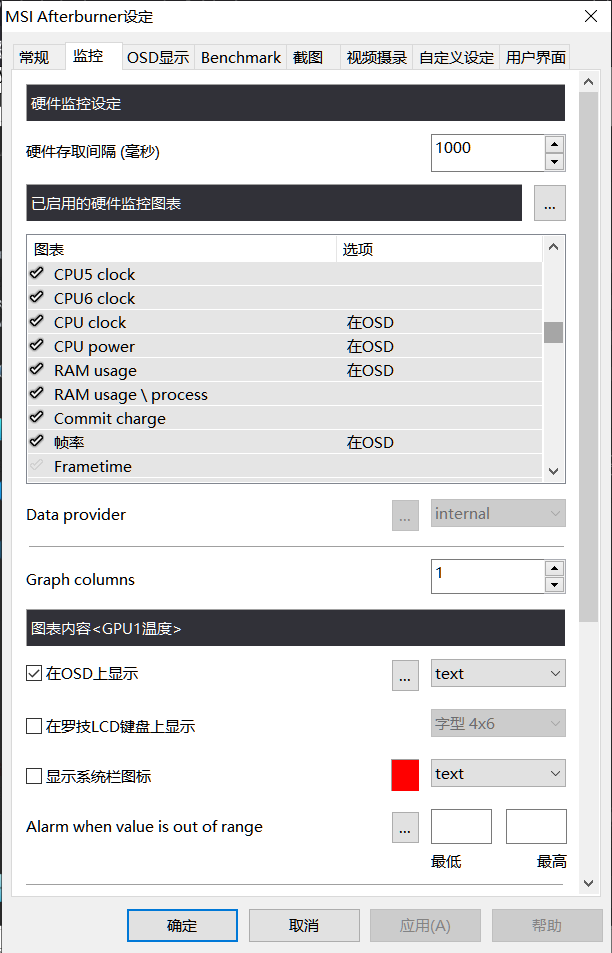This screenshot has width=612, height=953.
Task: Increase 硬件存取间隔 with up arrow
Action: pos(554,145)
